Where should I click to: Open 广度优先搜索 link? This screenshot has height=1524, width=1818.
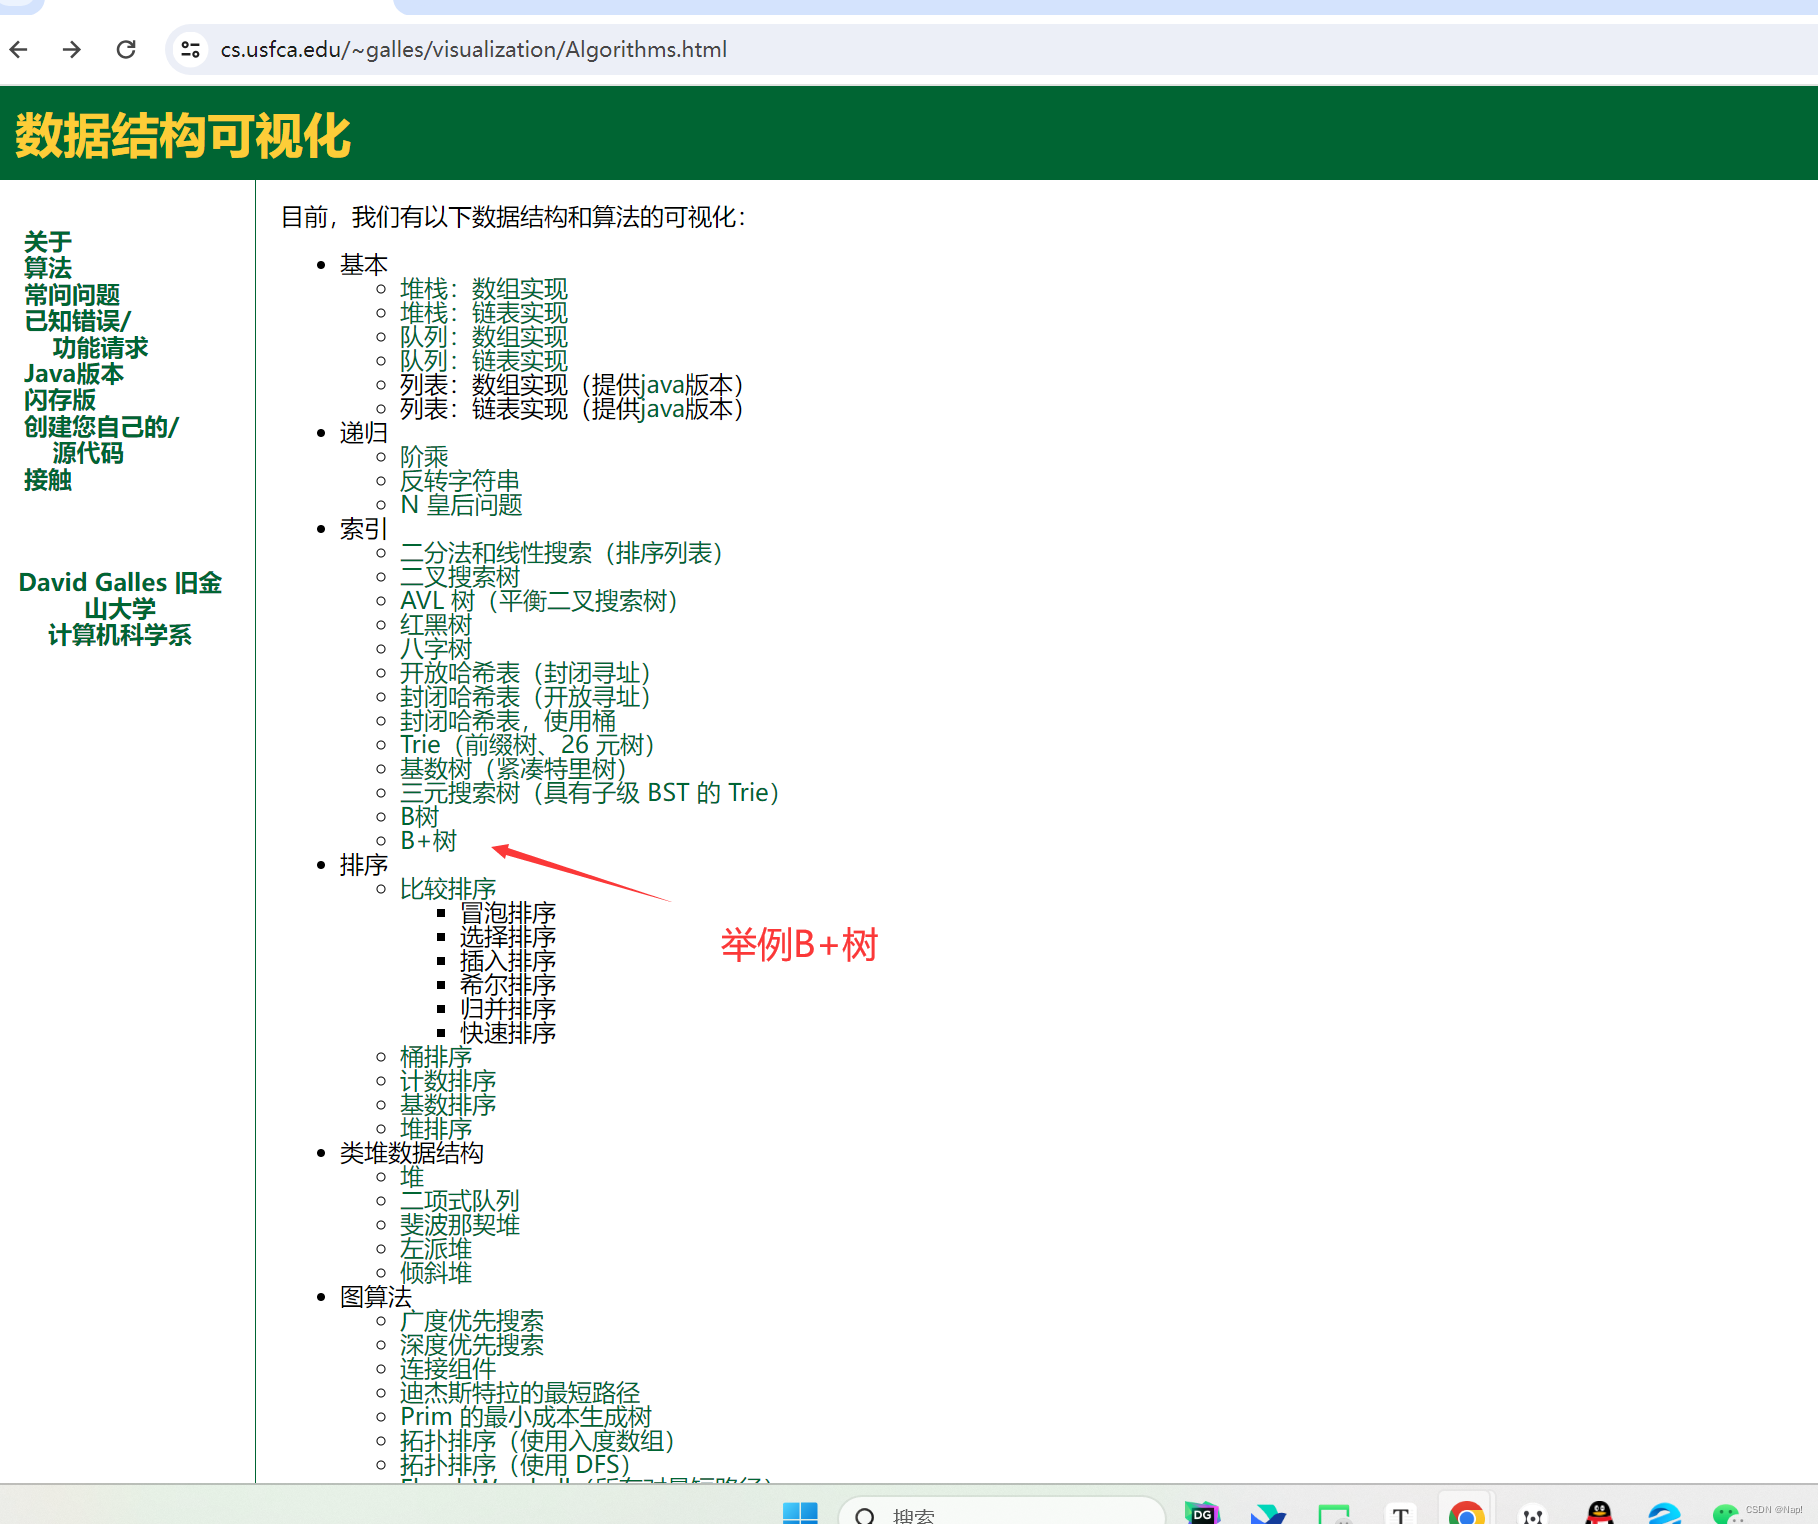472,1321
